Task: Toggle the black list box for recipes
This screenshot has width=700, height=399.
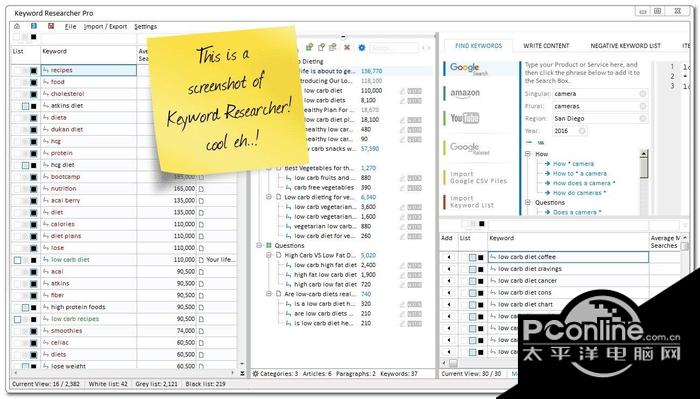Action: point(33,71)
